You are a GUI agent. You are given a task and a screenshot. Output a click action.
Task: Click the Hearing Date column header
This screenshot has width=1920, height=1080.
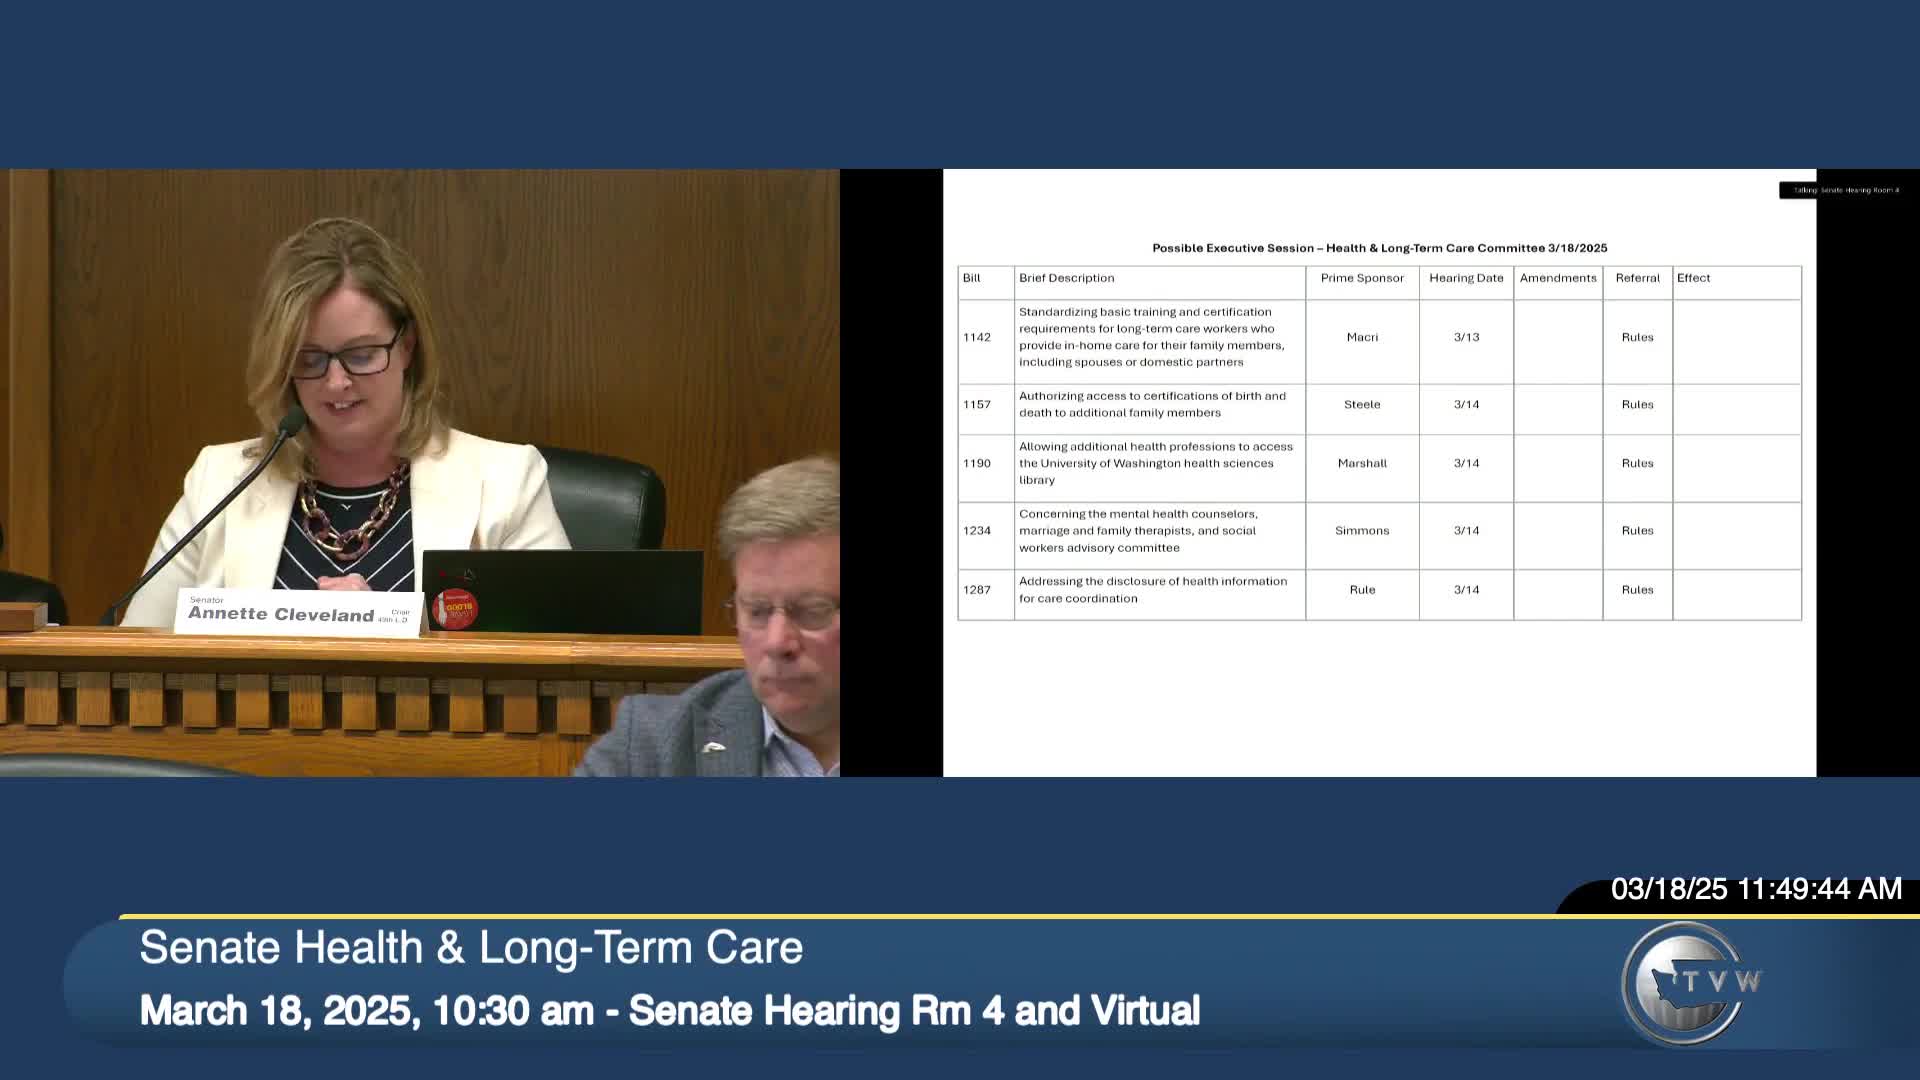click(x=1466, y=278)
